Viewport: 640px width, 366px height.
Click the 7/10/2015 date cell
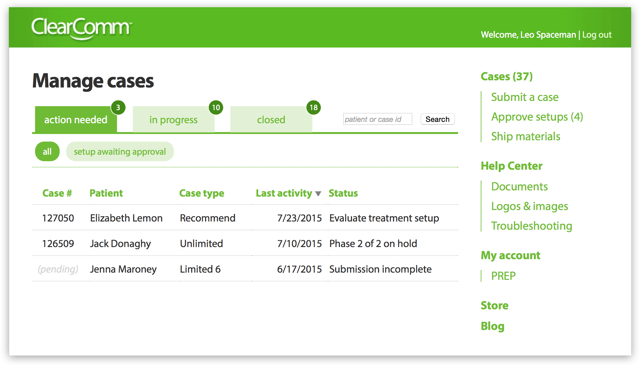(299, 244)
